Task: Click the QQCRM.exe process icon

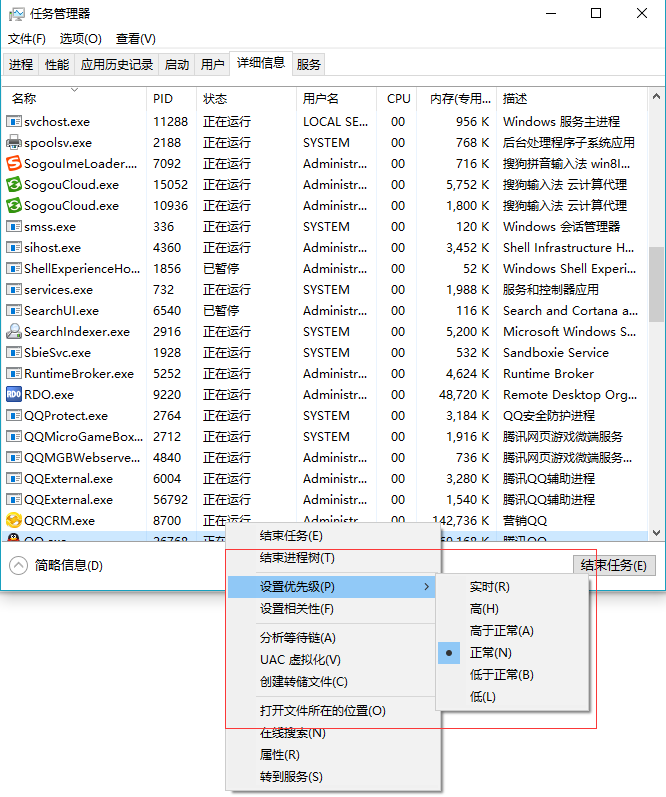Action: coord(14,520)
